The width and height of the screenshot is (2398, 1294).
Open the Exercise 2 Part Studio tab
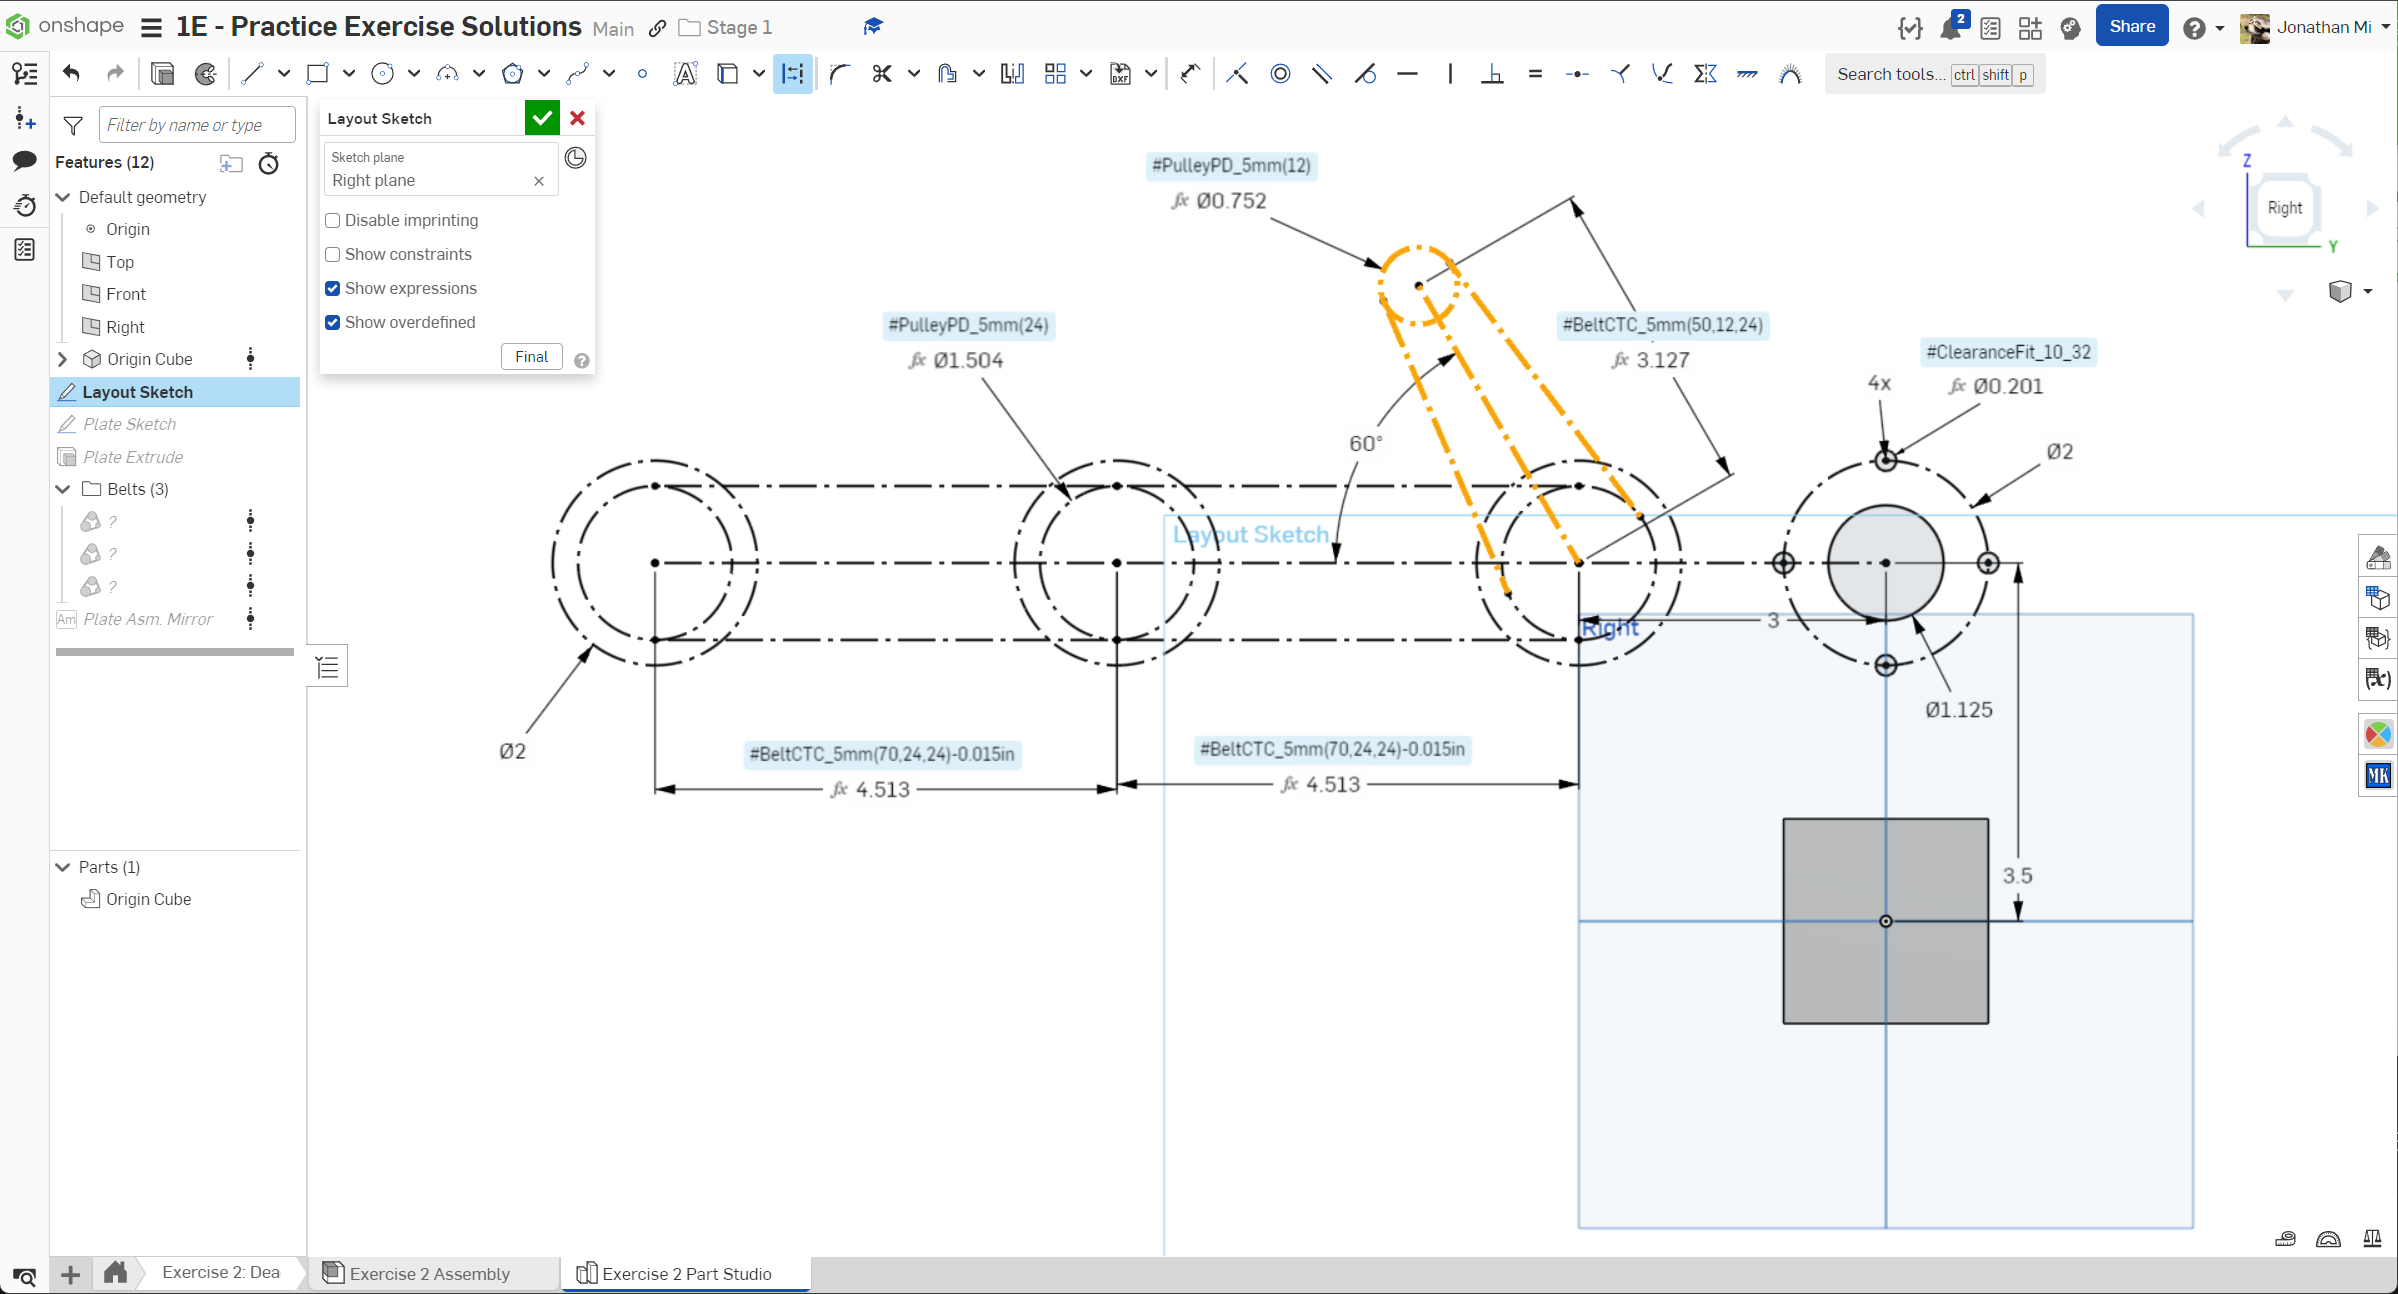(x=686, y=1273)
